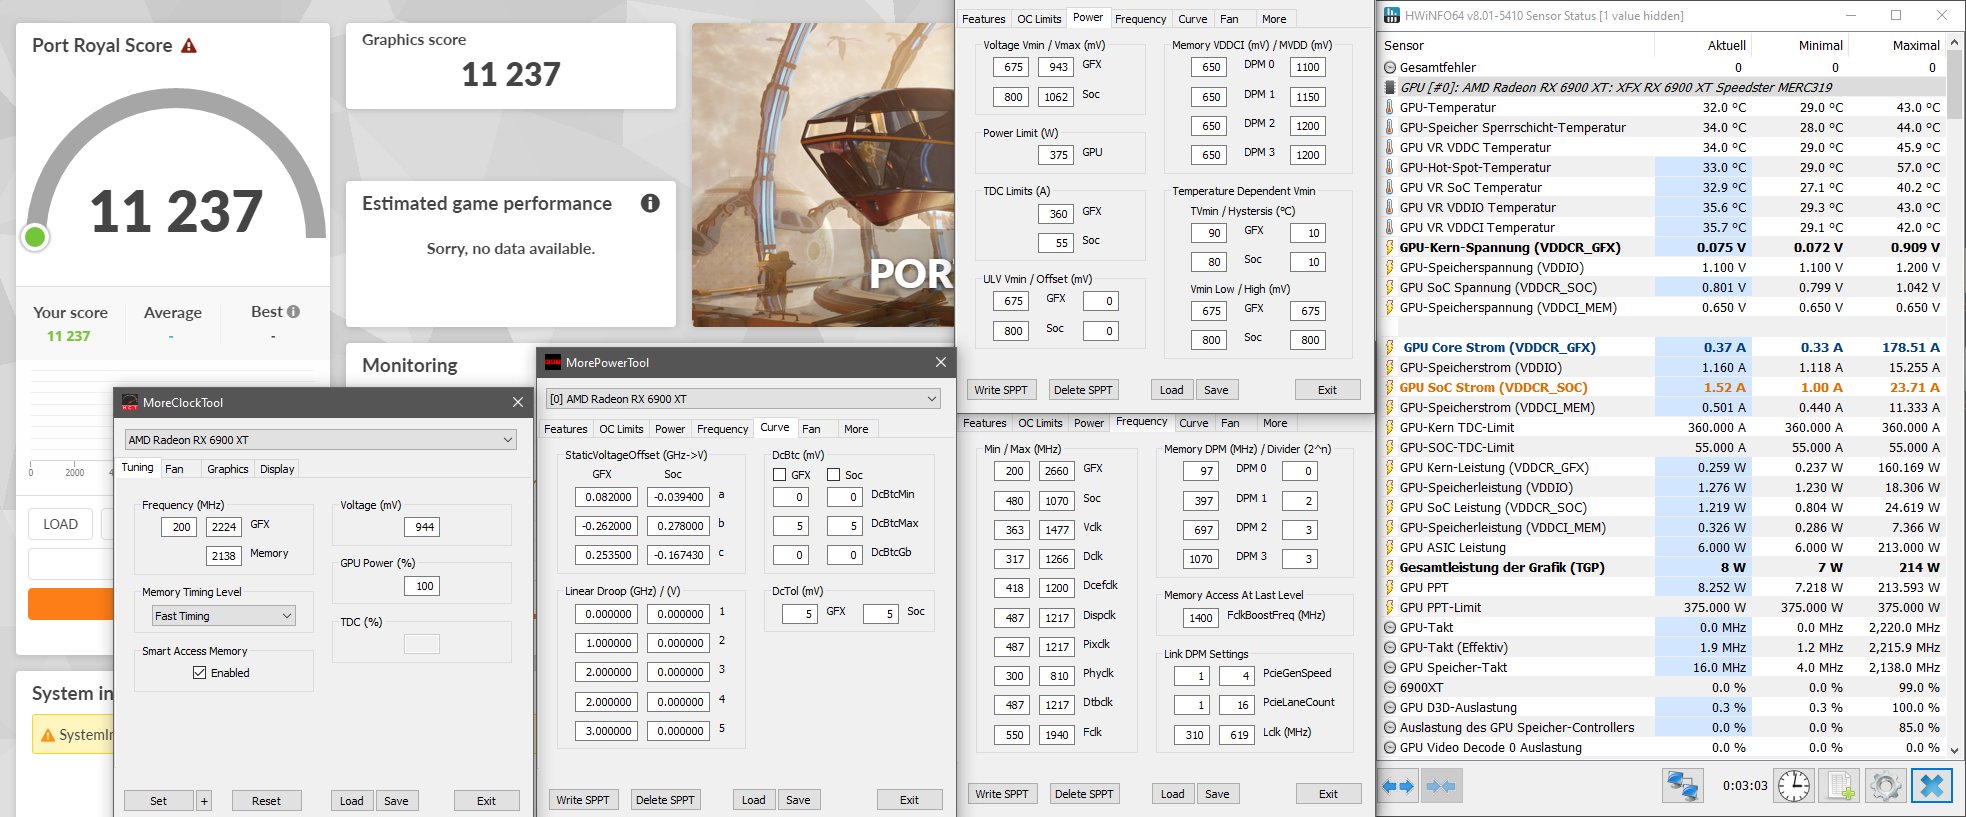Click the SystemInfo warning icon
Viewport: 1966px width, 817px height.
pos(47,735)
